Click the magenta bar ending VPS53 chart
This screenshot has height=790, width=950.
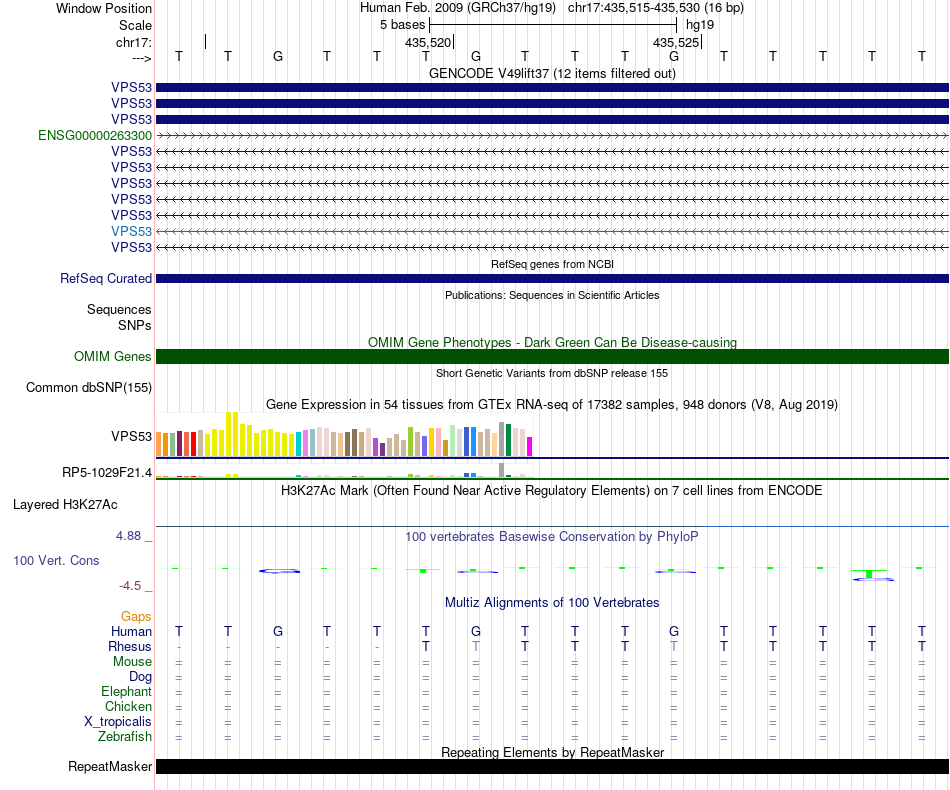pyautogui.click(x=529, y=446)
